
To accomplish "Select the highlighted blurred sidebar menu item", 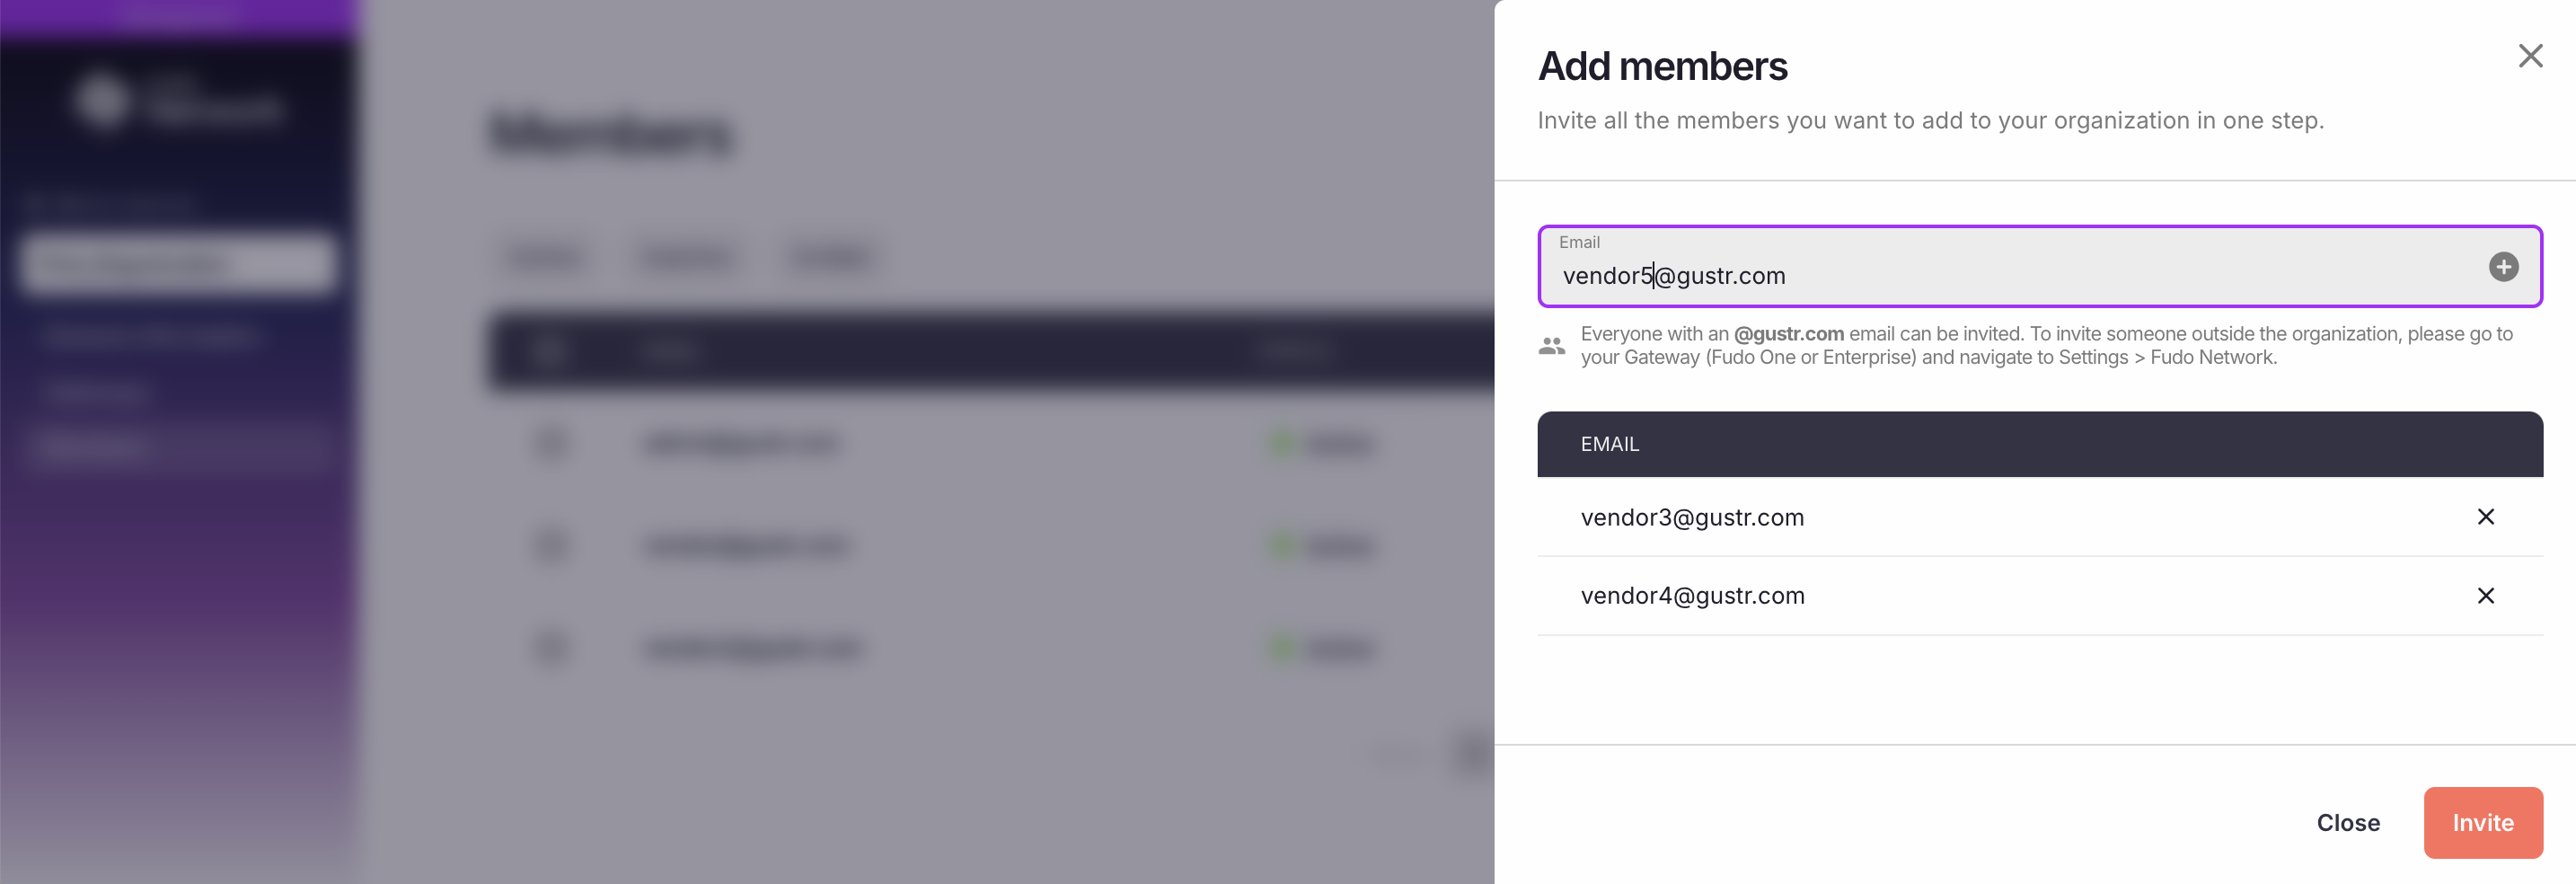I will coord(178,264).
